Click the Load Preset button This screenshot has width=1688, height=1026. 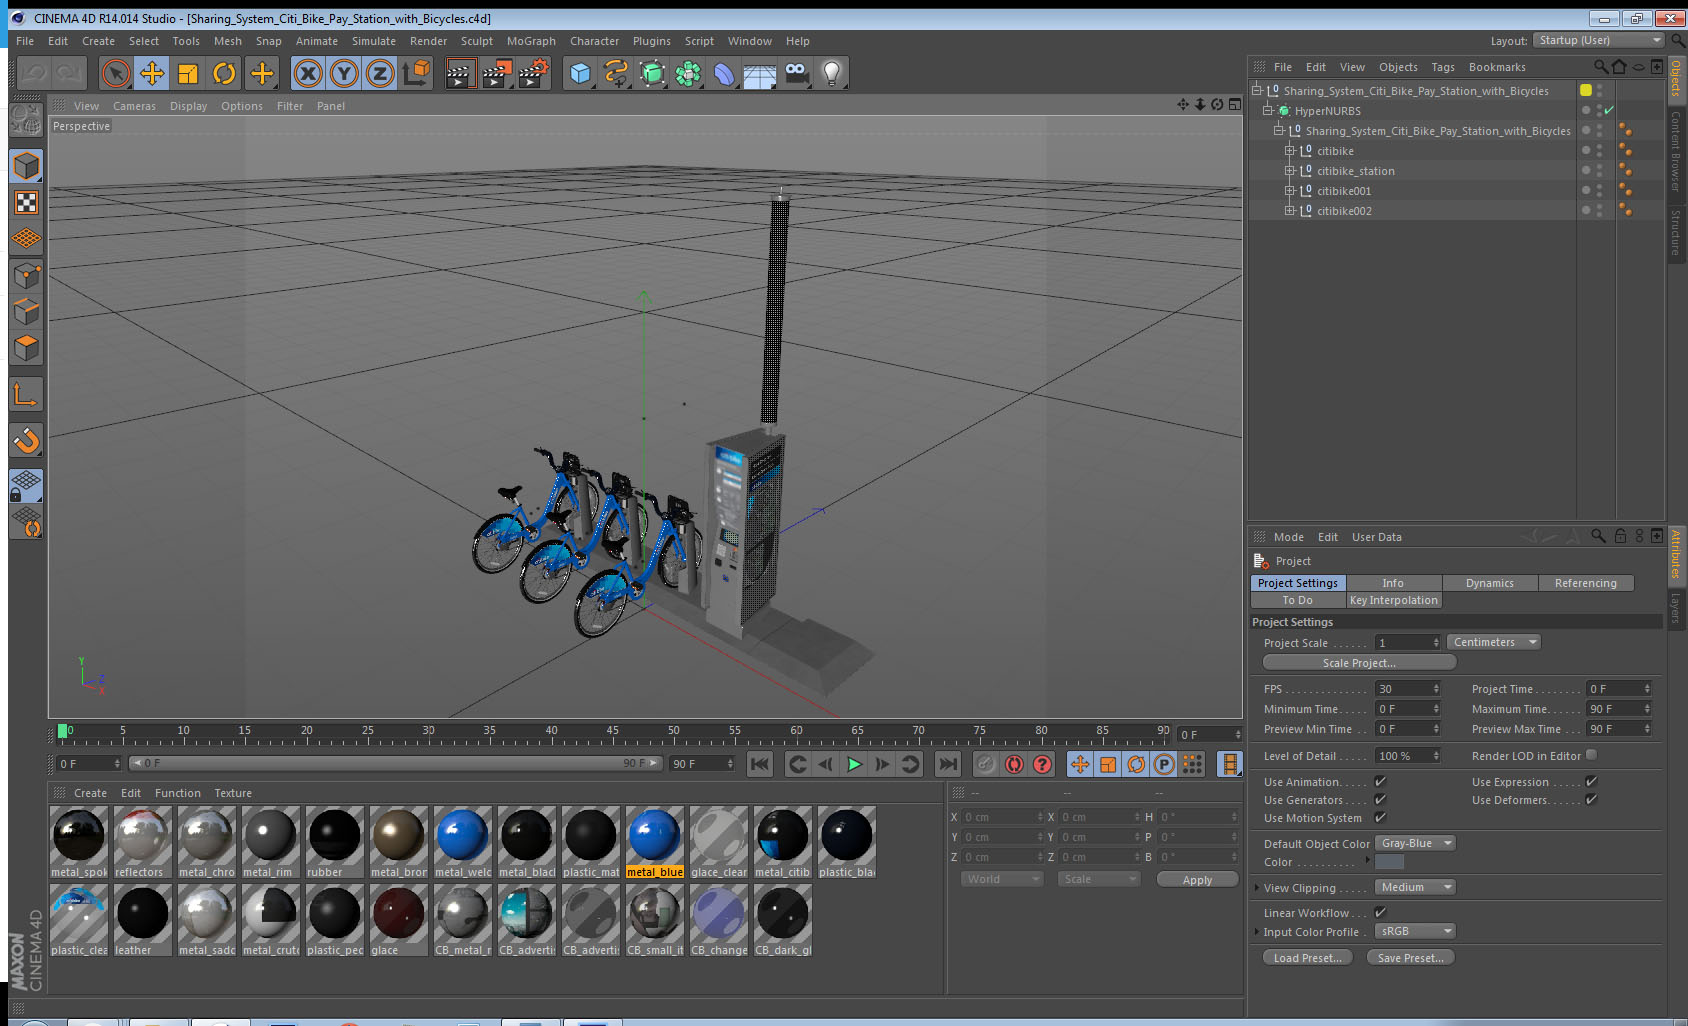[x=1307, y=957]
